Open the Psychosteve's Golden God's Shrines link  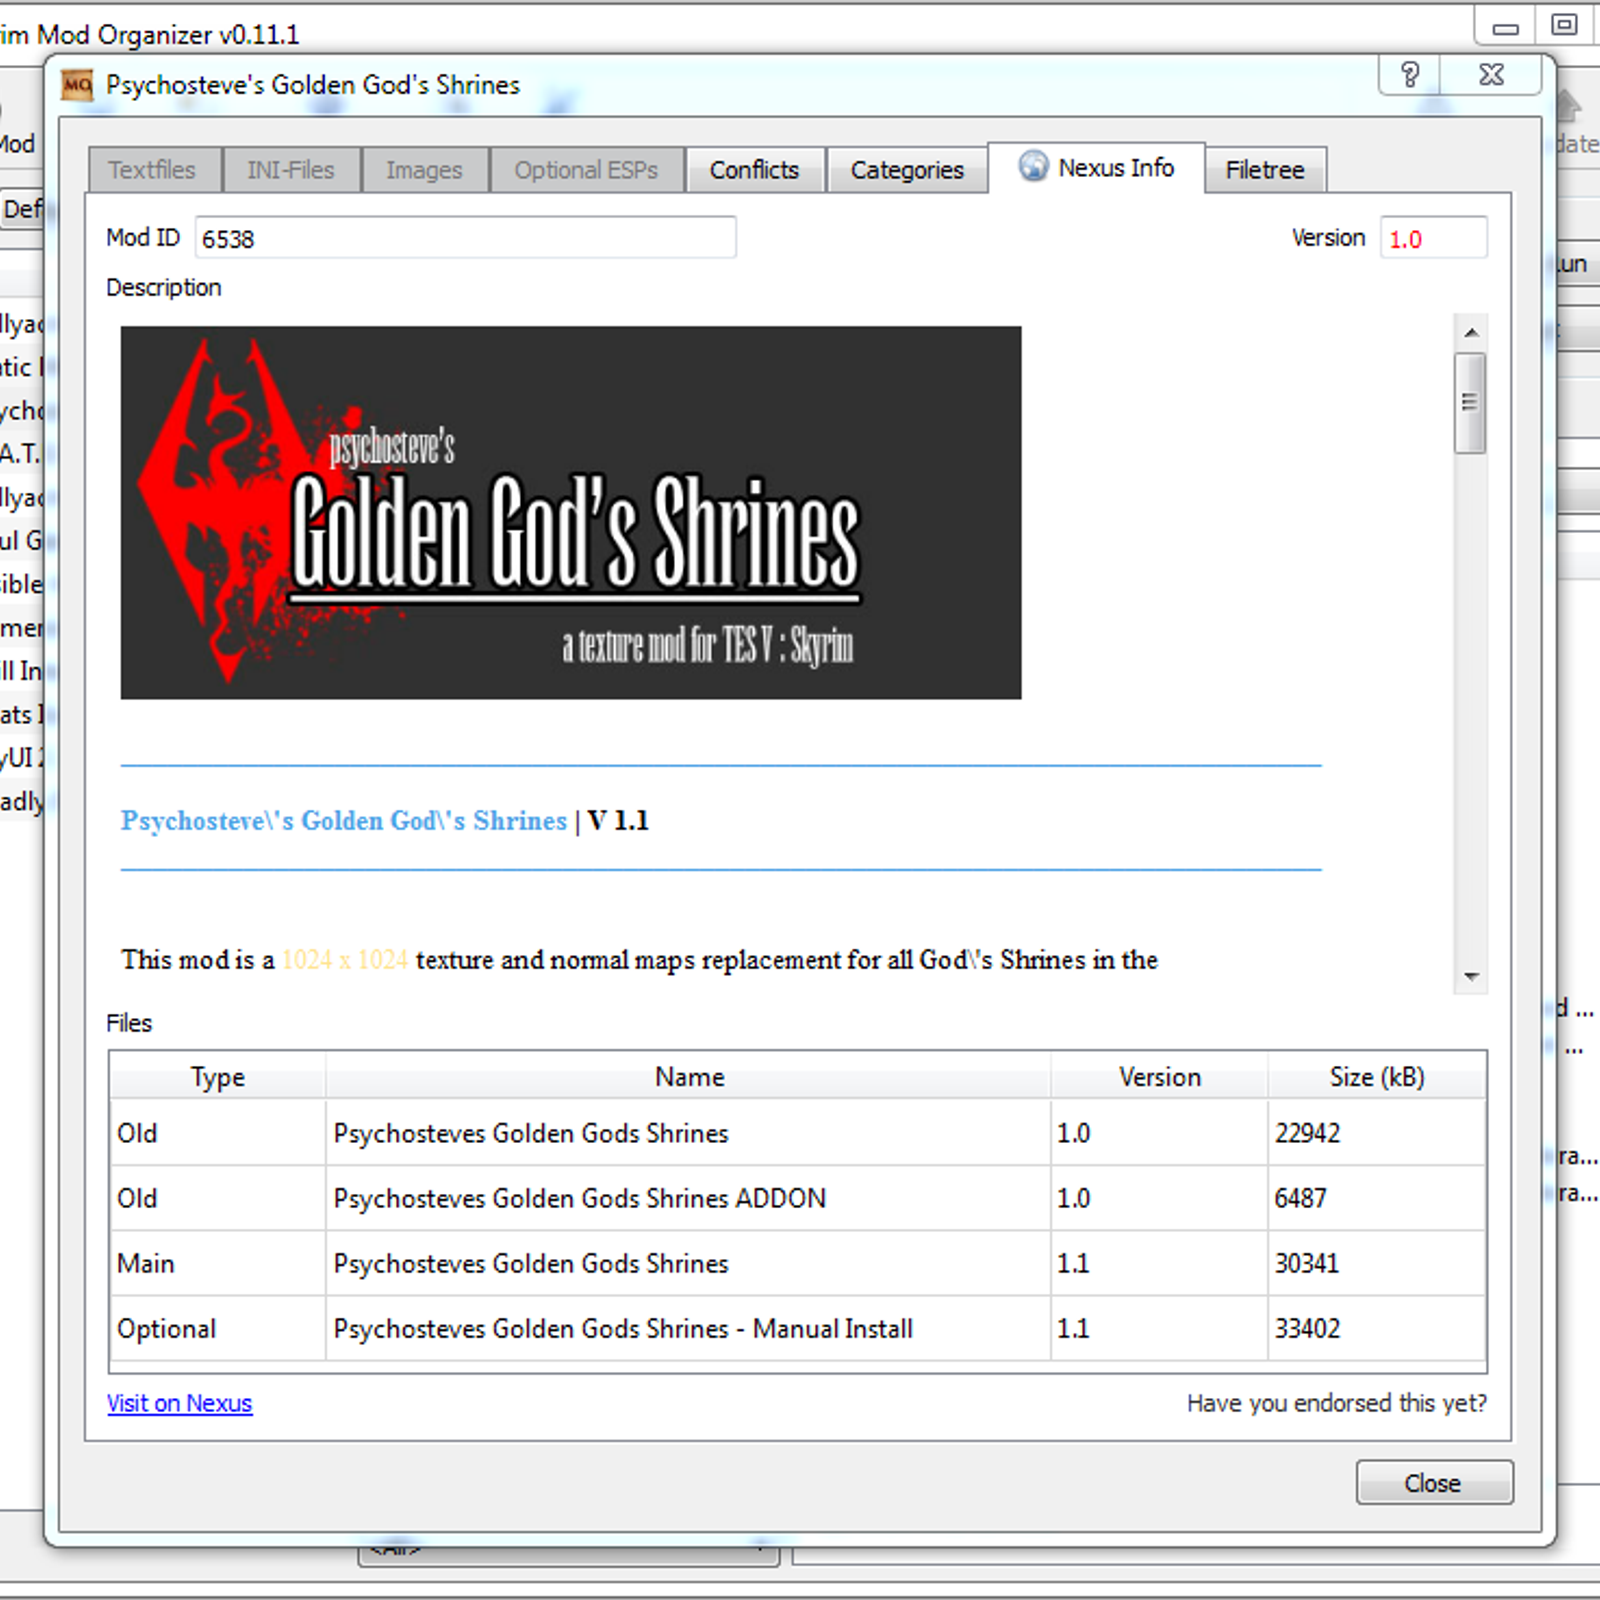coord(344,821)
